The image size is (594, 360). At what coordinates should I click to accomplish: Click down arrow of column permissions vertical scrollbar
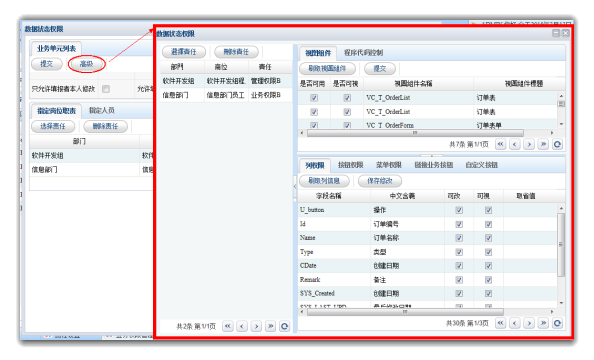[x=561, y=303]
